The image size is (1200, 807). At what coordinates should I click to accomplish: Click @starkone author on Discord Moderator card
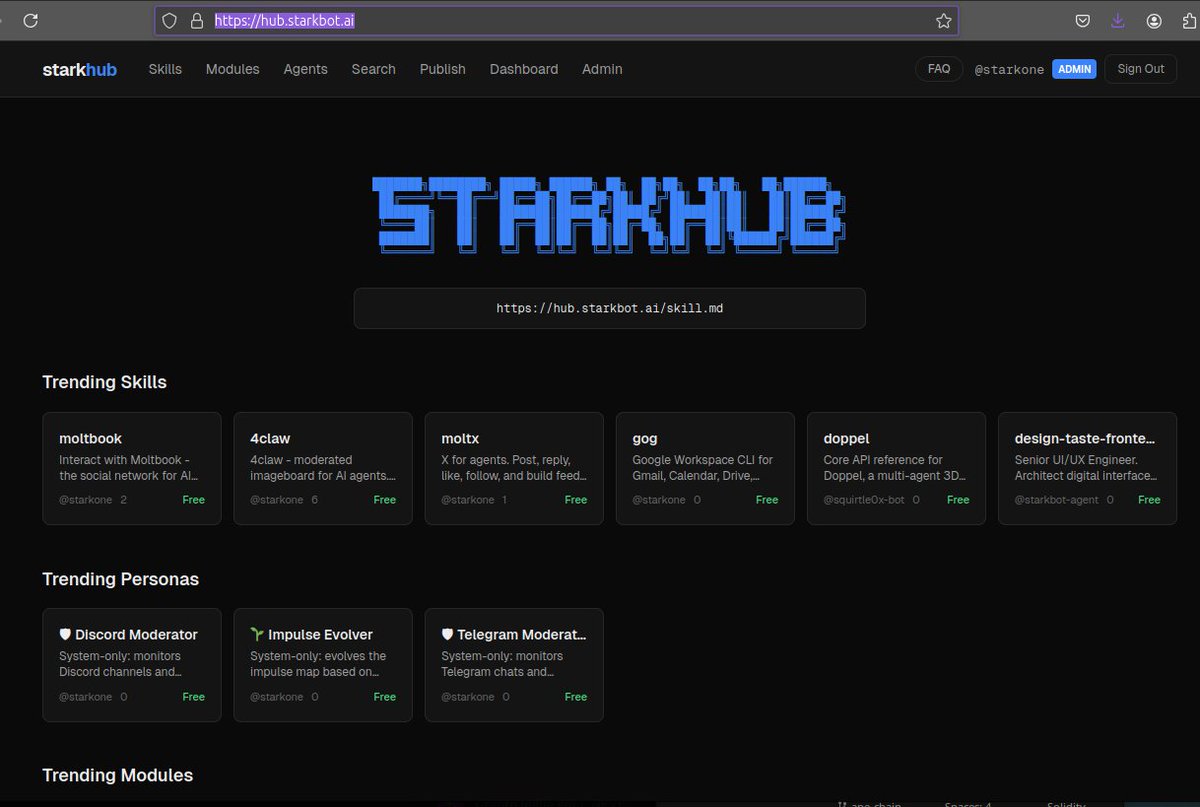tap(85, 696)
